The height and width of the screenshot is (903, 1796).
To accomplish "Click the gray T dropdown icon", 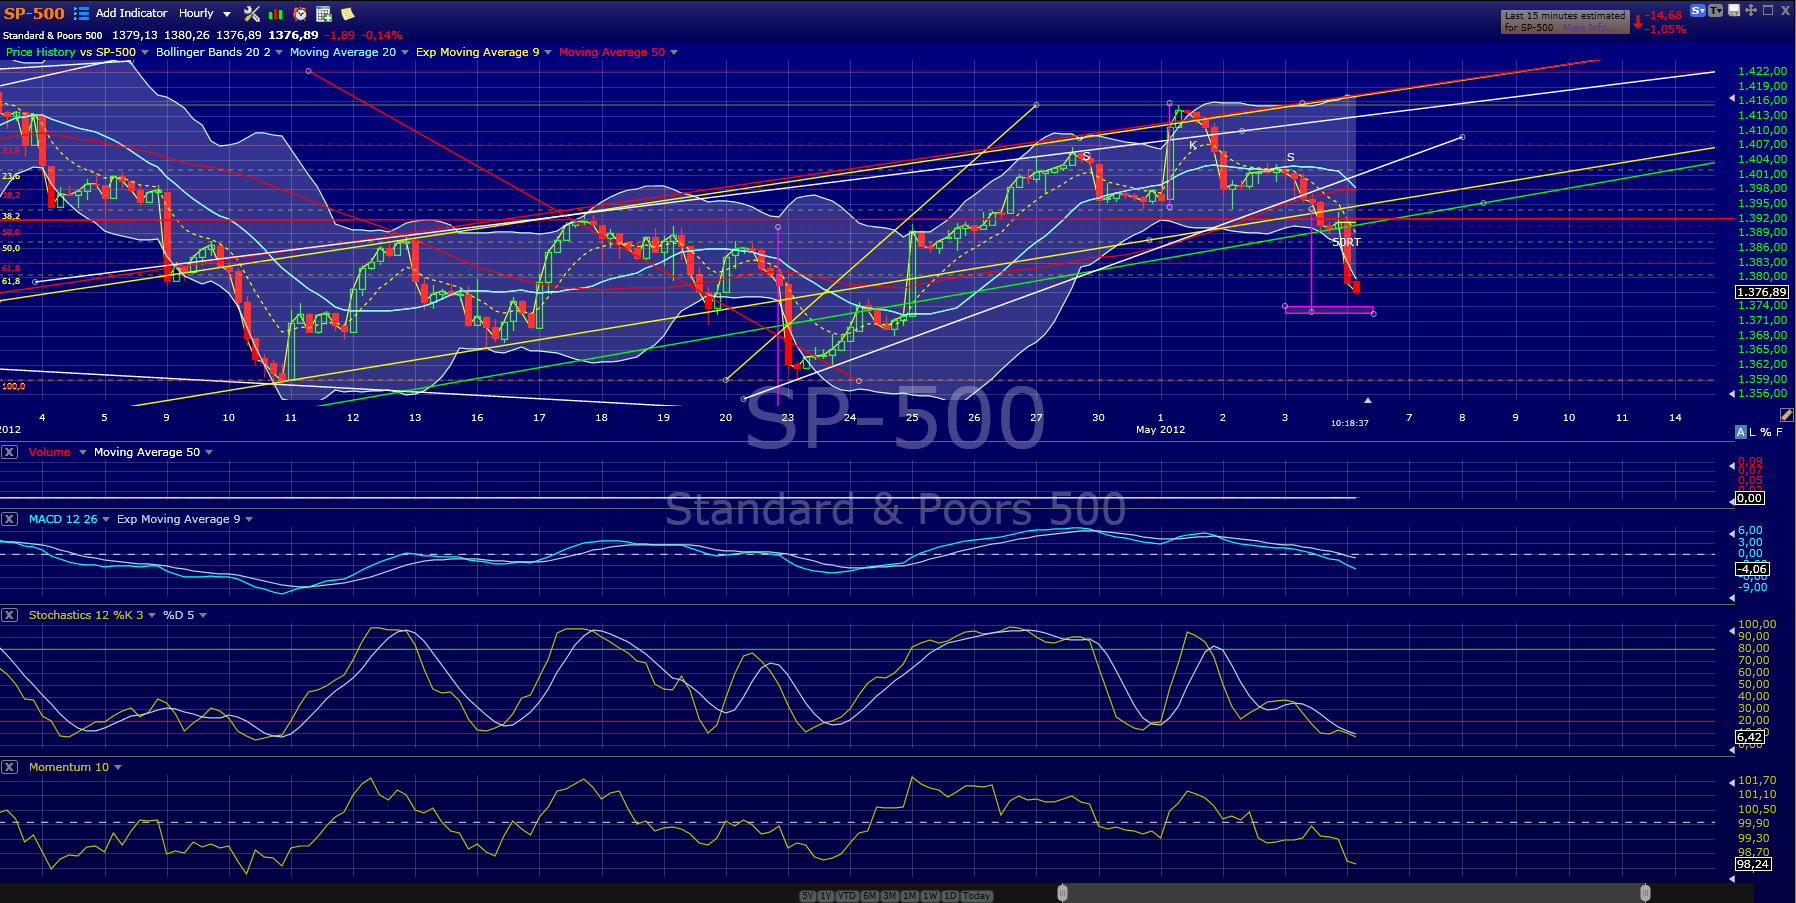I will (1716, 11).
